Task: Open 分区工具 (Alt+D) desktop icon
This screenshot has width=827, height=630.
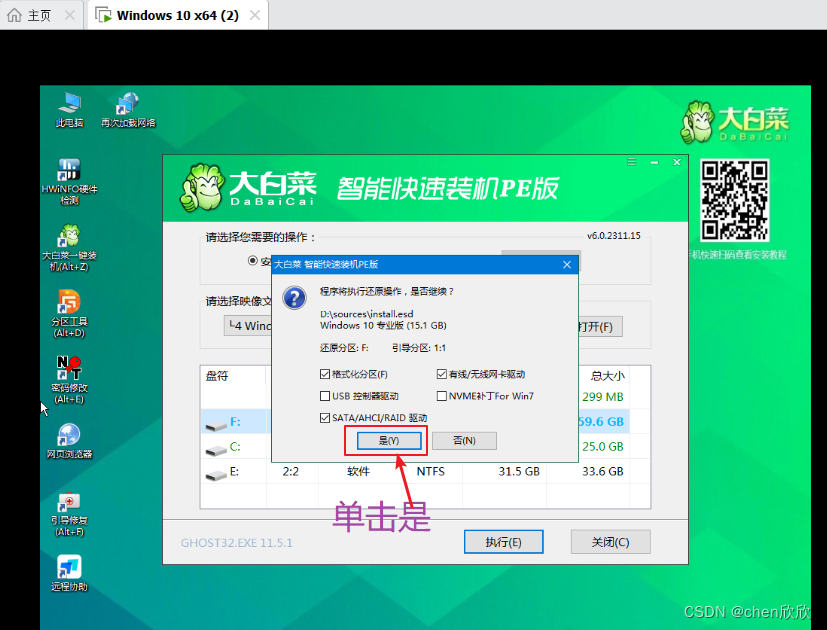Action: [x=69, y=313]
